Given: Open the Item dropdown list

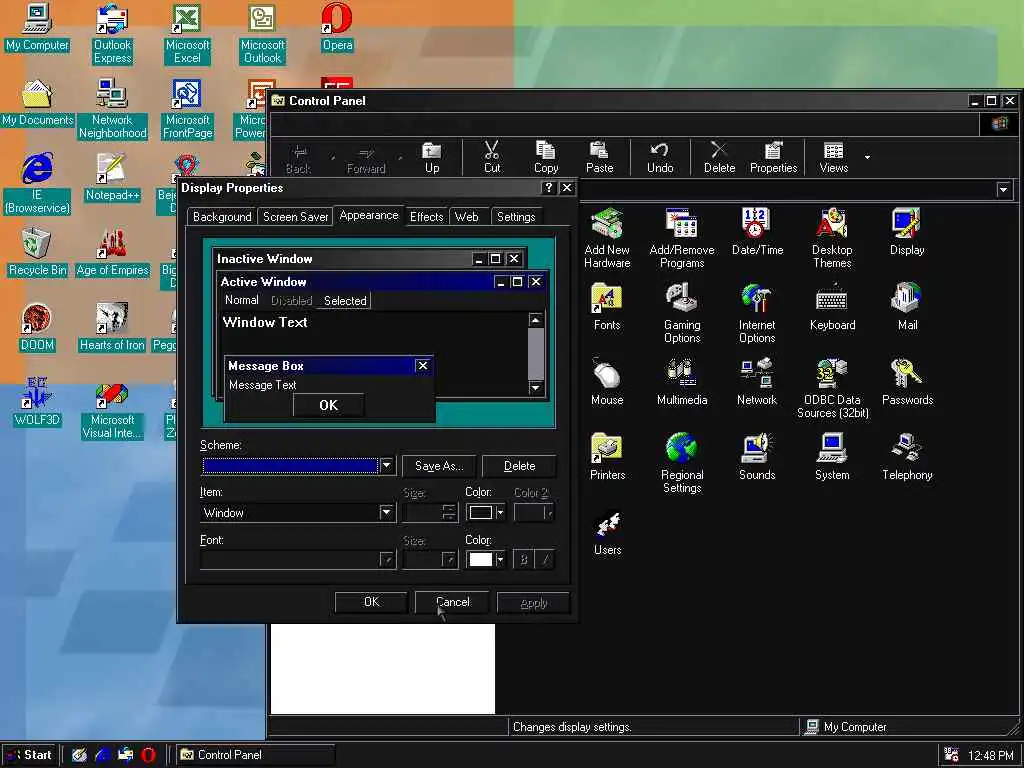Looking at the screenshot, I should pyautogui.click(x=387, y=513).
